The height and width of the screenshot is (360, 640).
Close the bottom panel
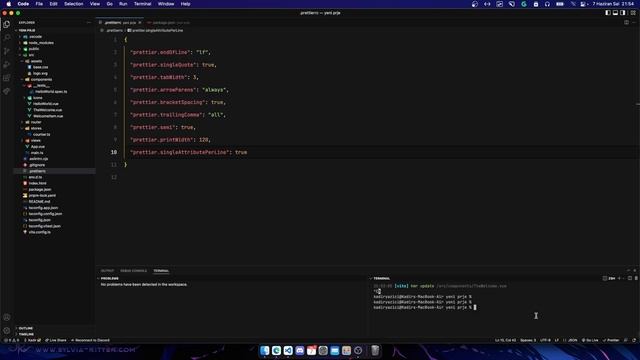[x=634, y=270]
